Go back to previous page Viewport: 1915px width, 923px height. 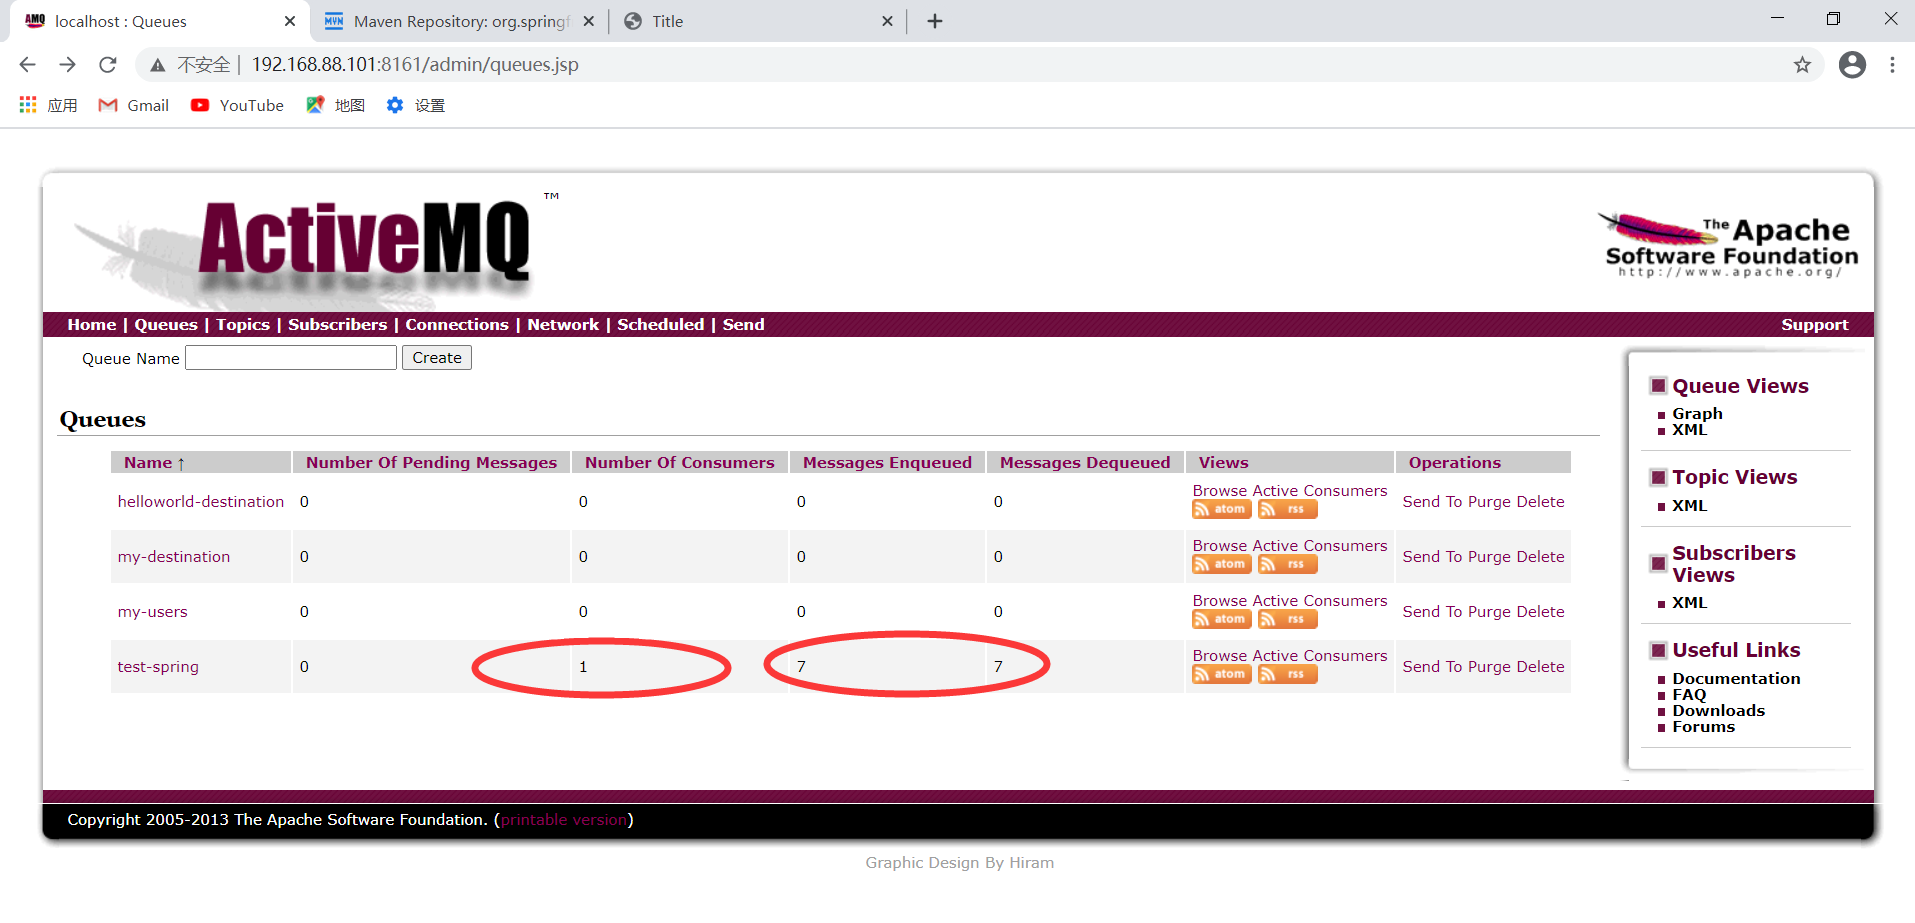(27, 65)
